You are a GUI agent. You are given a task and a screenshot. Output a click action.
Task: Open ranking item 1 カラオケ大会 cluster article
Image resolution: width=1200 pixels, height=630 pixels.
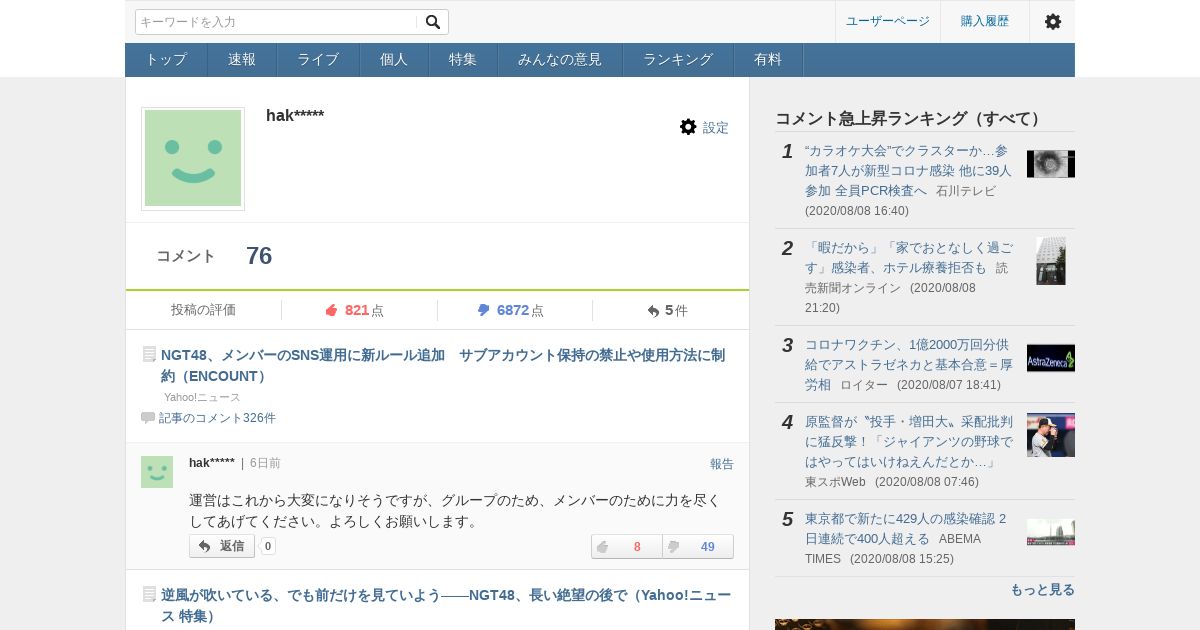click(x=908, y=170)
